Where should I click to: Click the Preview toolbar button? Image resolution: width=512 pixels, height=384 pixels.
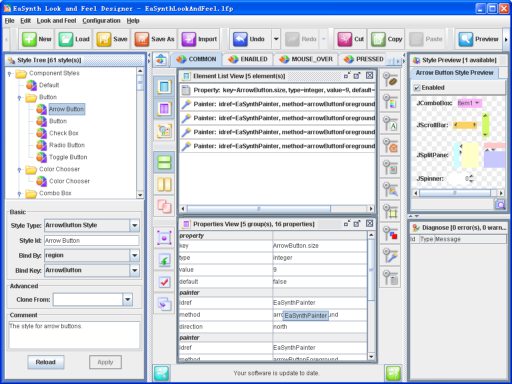pyautogui.click(x=478, y=39)
